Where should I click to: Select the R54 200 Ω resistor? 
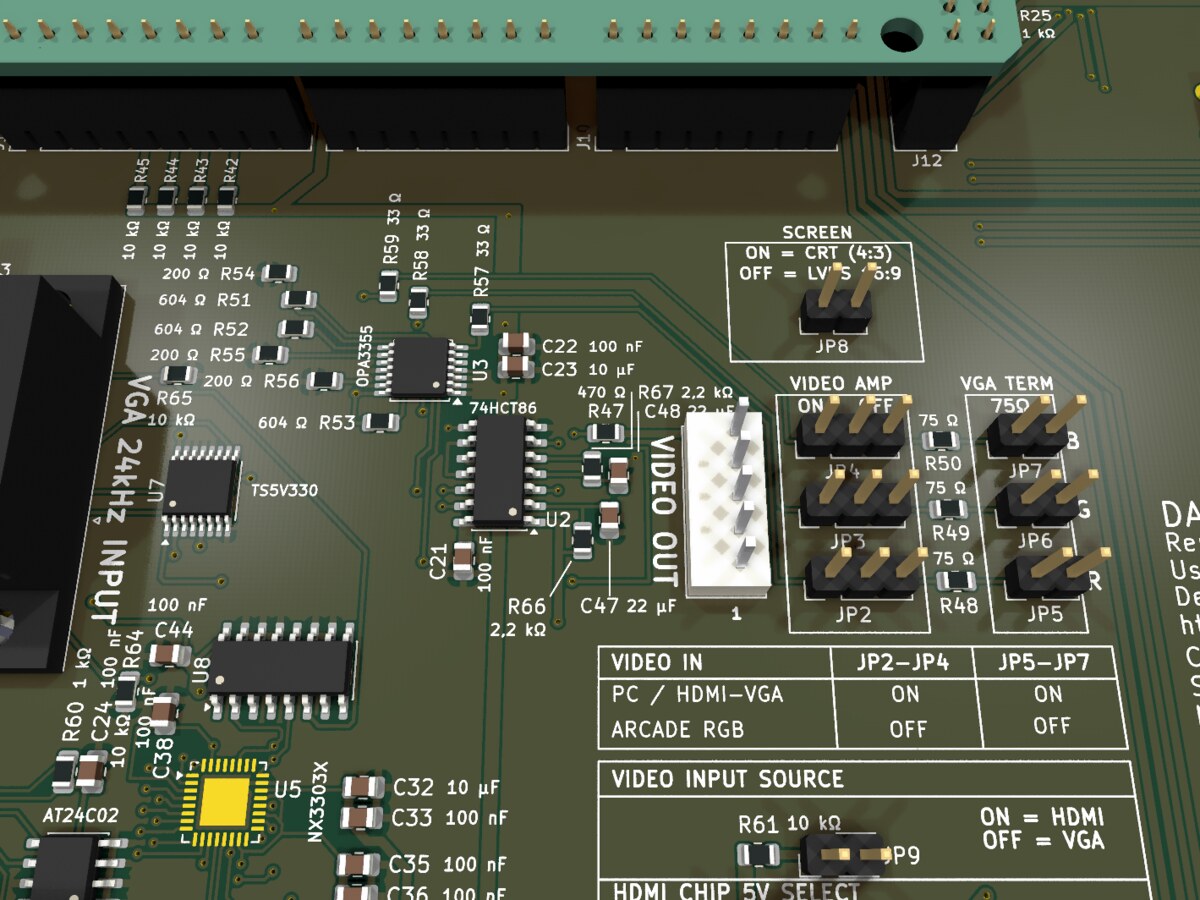tap(278, 273)
